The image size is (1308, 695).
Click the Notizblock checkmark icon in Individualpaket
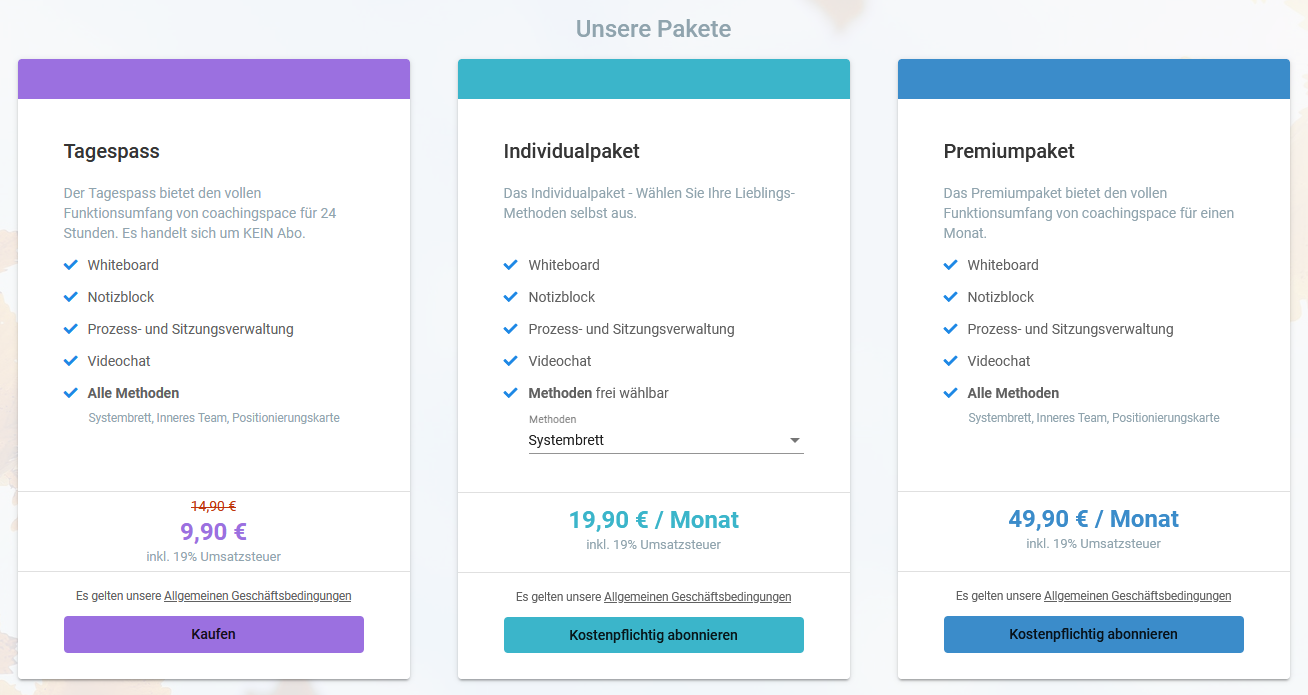tap(510, 297)
